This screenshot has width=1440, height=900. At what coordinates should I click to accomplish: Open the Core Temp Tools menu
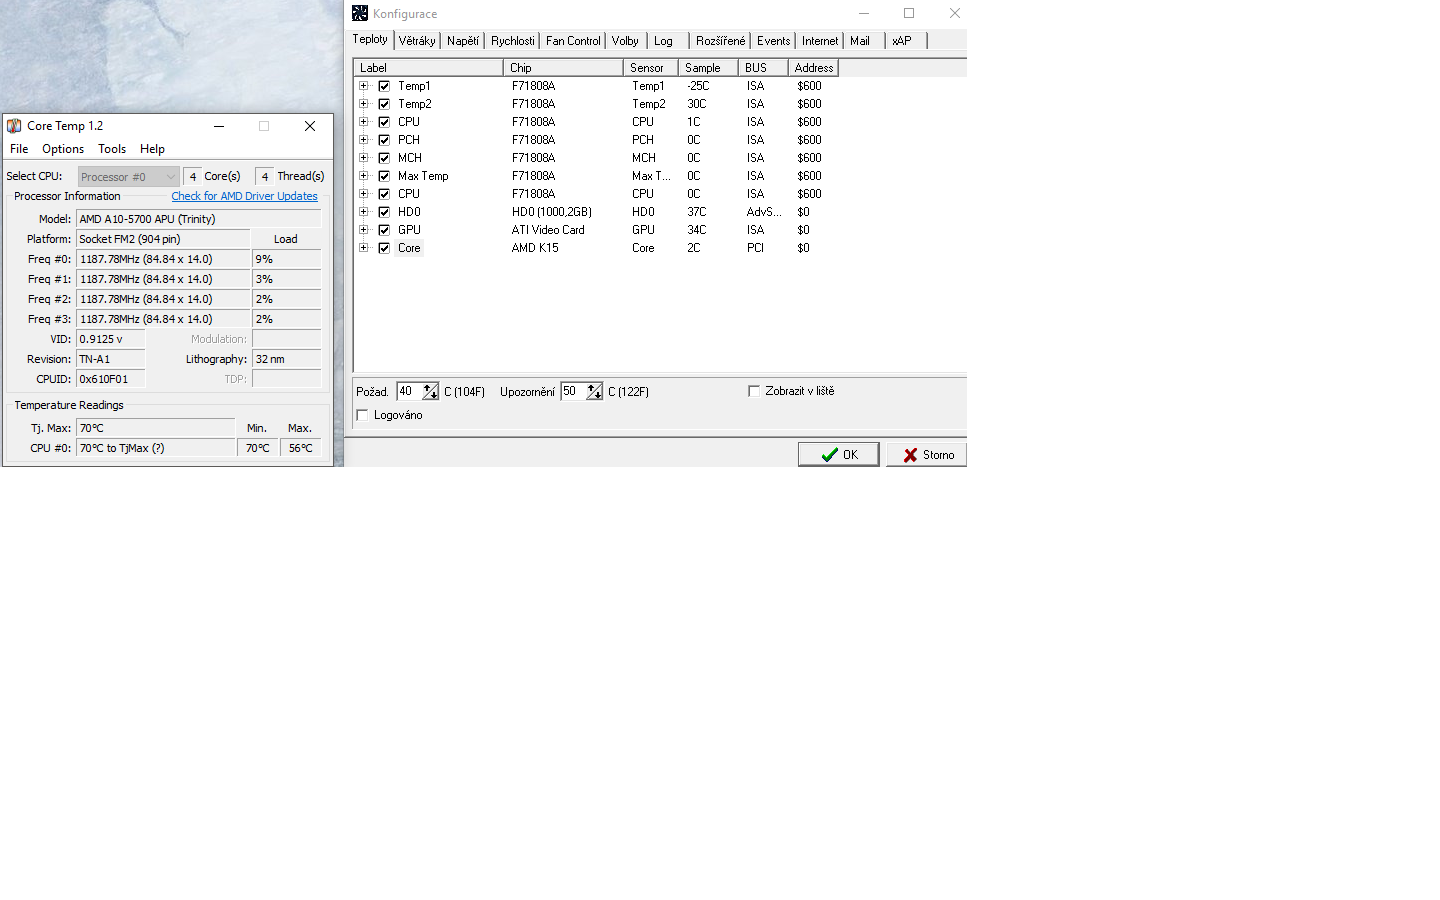pos(112,149)
